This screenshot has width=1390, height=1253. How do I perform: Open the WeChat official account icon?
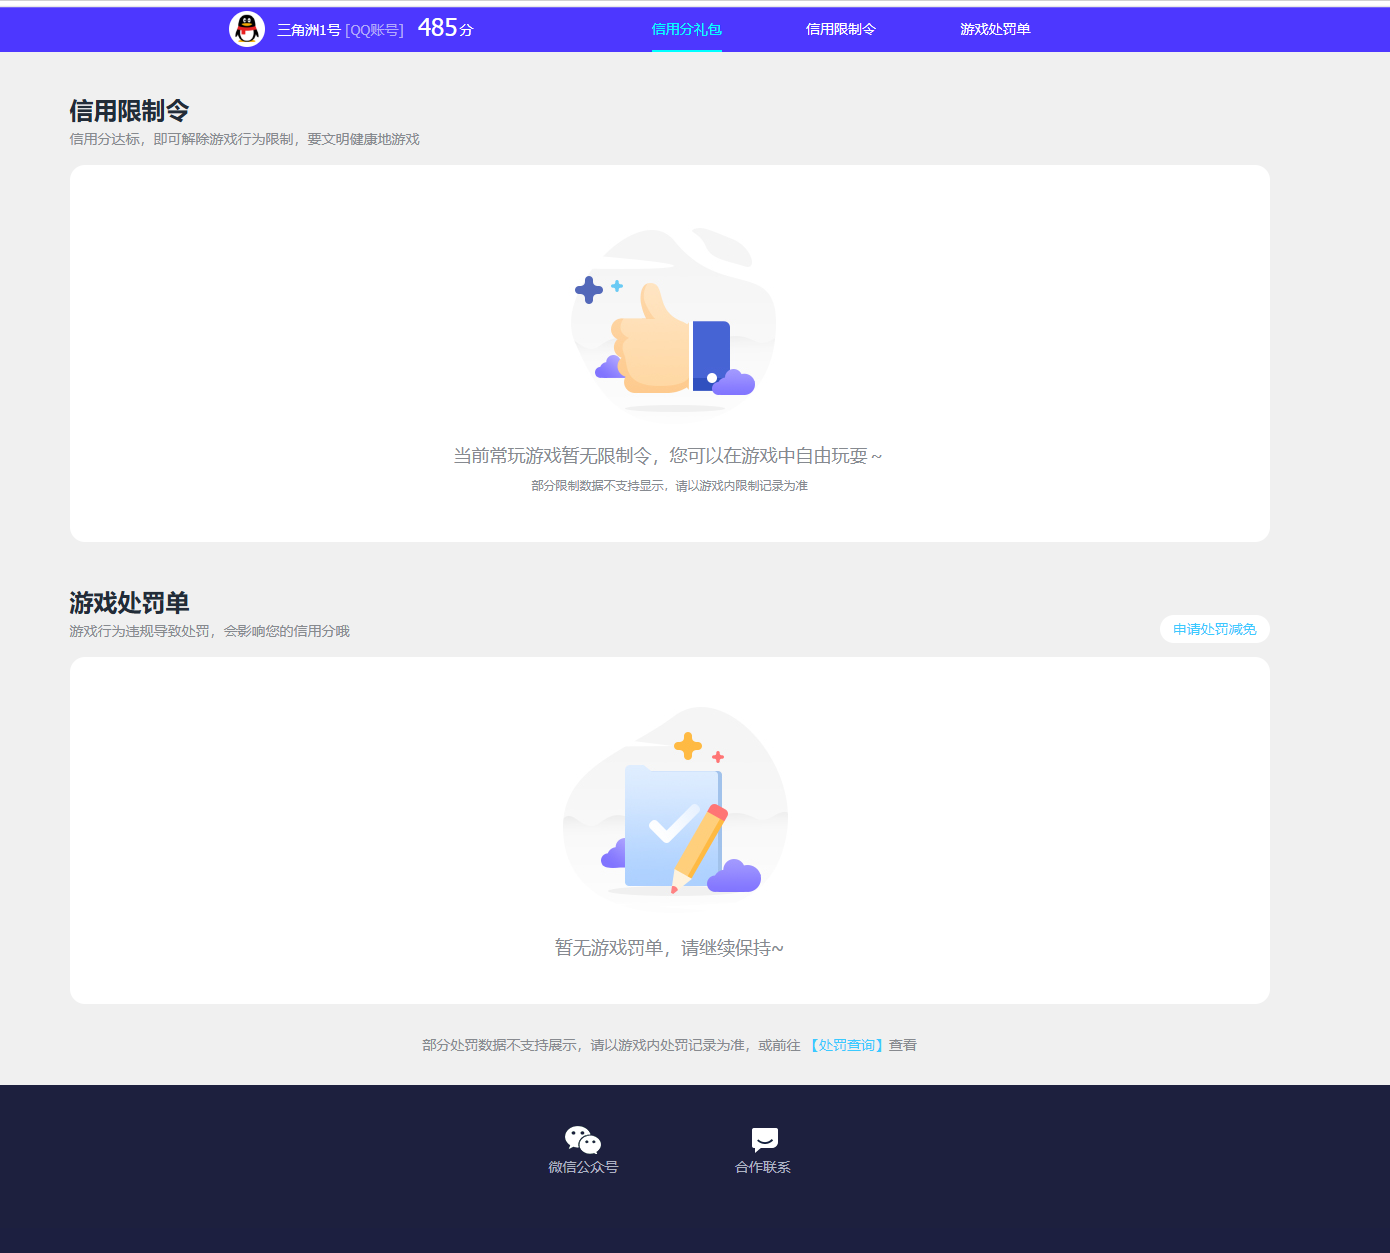[583, 1140]
